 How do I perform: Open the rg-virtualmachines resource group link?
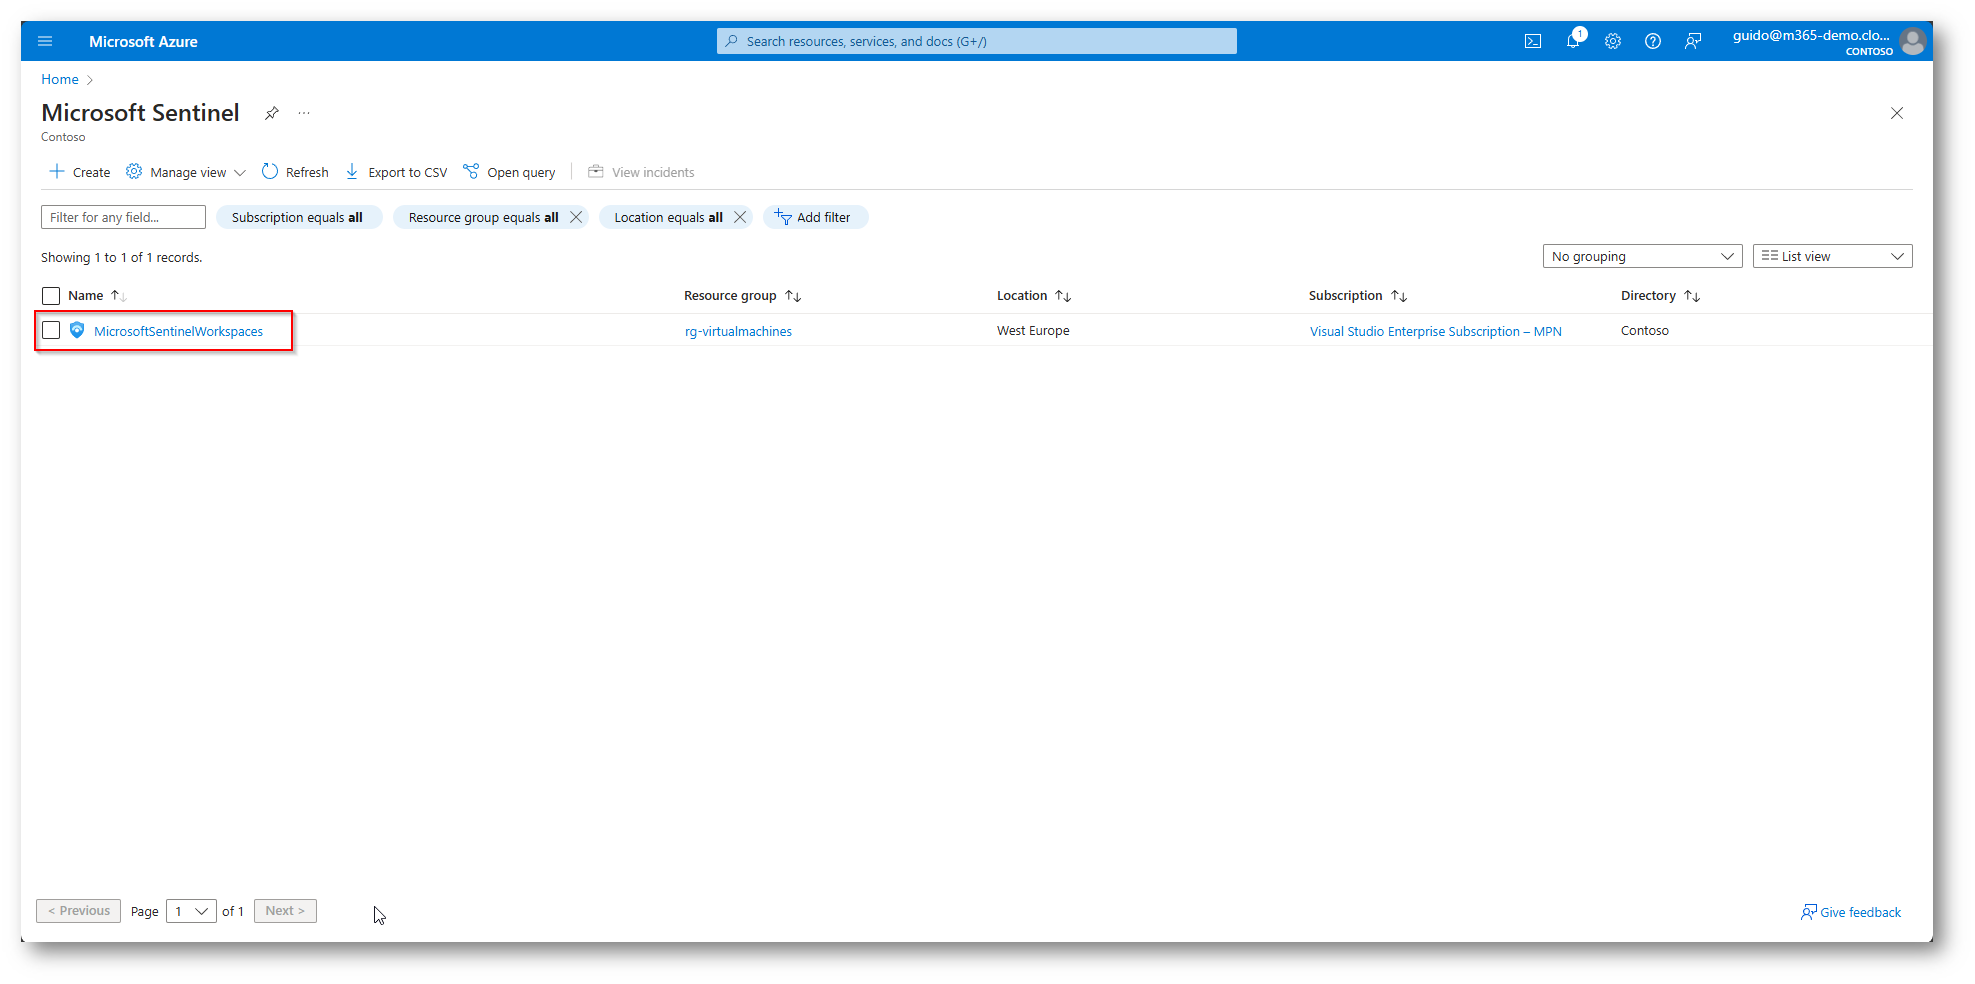click(x=738, y=331)
